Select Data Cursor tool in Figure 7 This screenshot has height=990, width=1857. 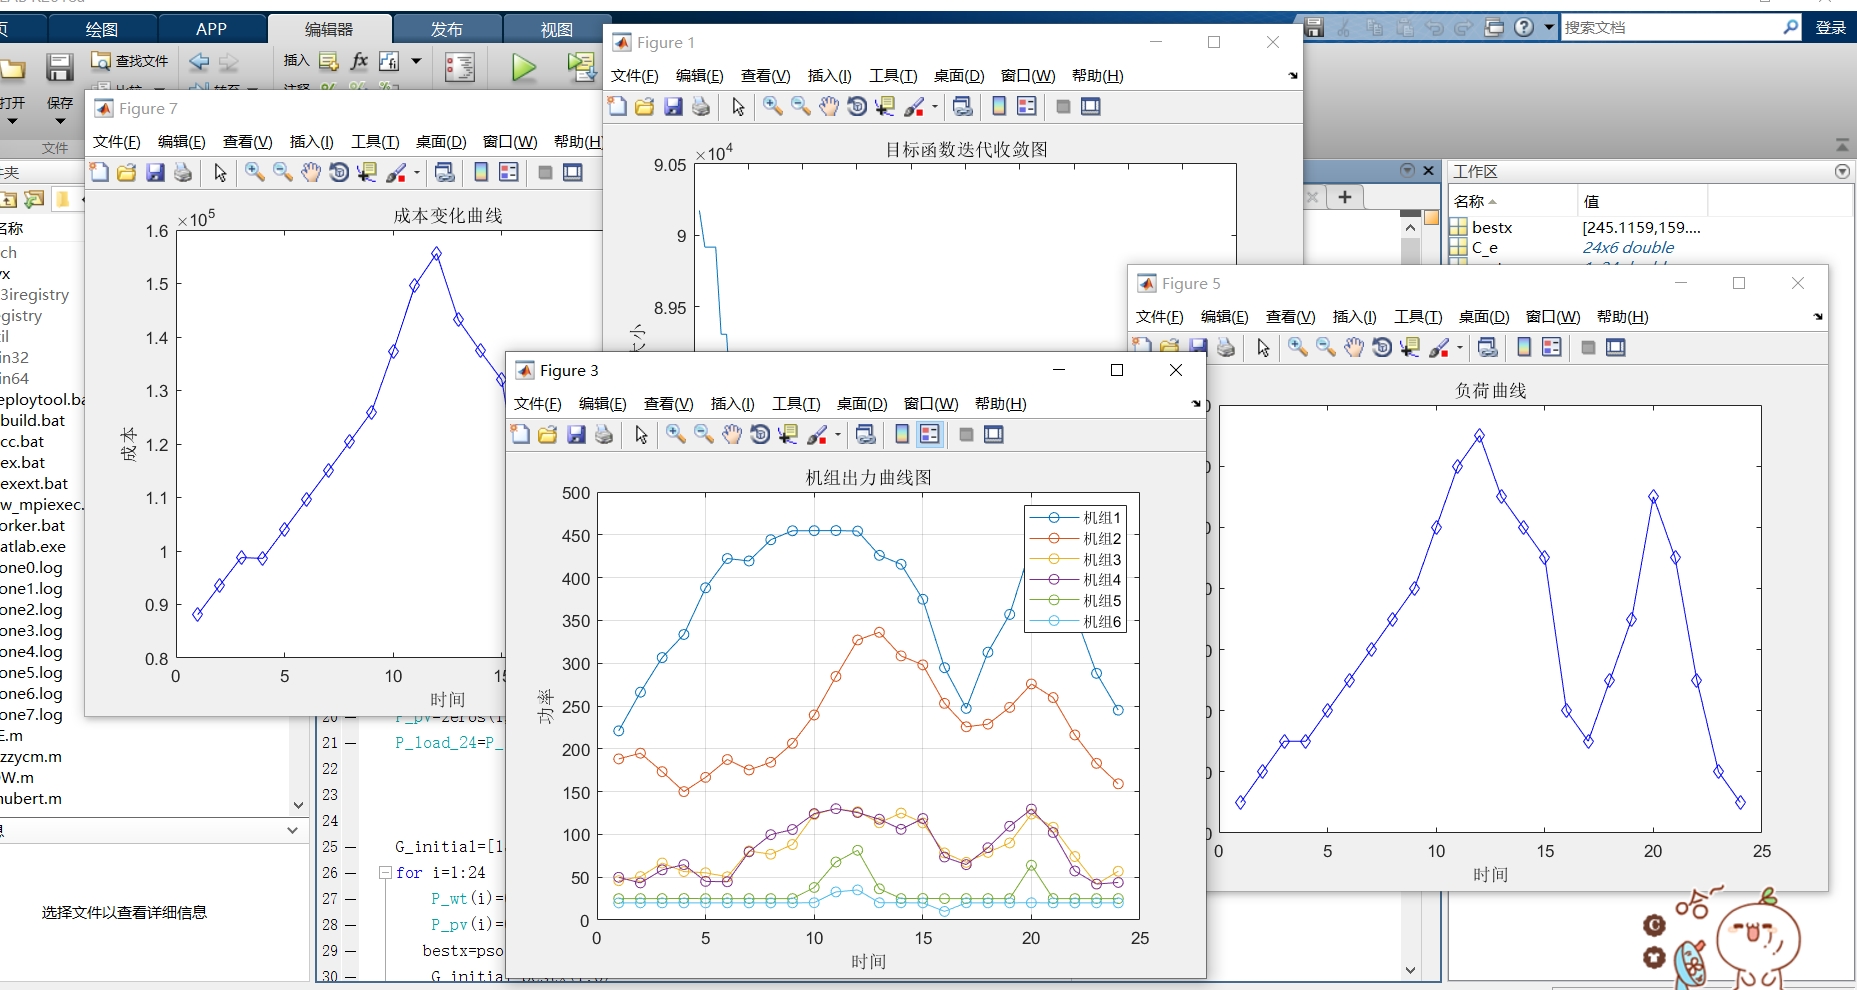pos(367,172)
